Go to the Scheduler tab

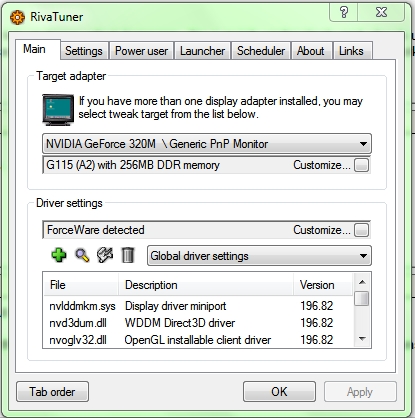(x=261, y=51)
